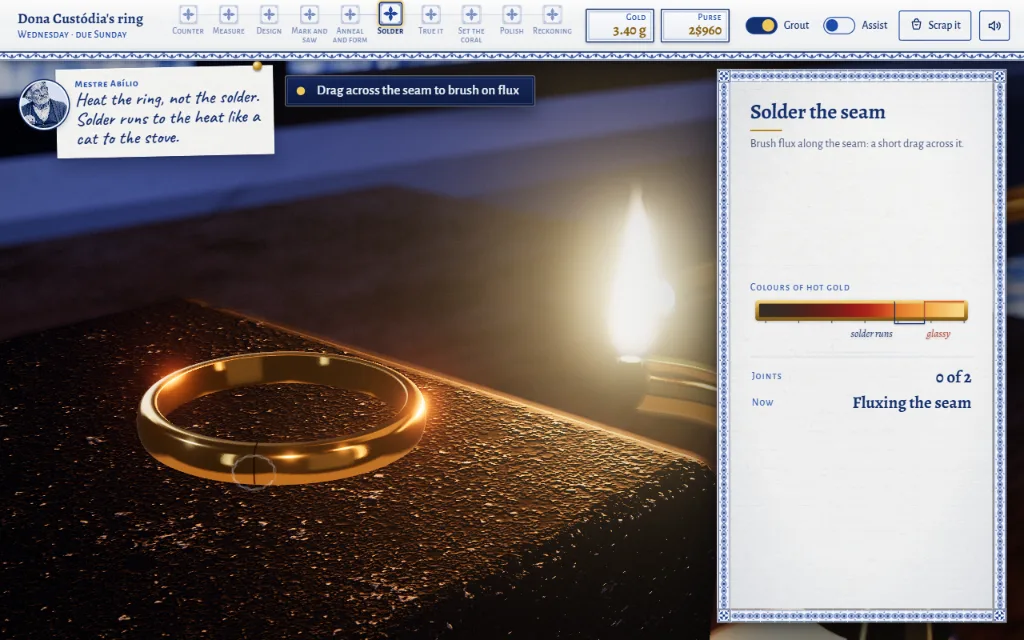Go to the Reckoning step icon
The width and height of the screenshot is (1024, 640).
click(552, 14)
